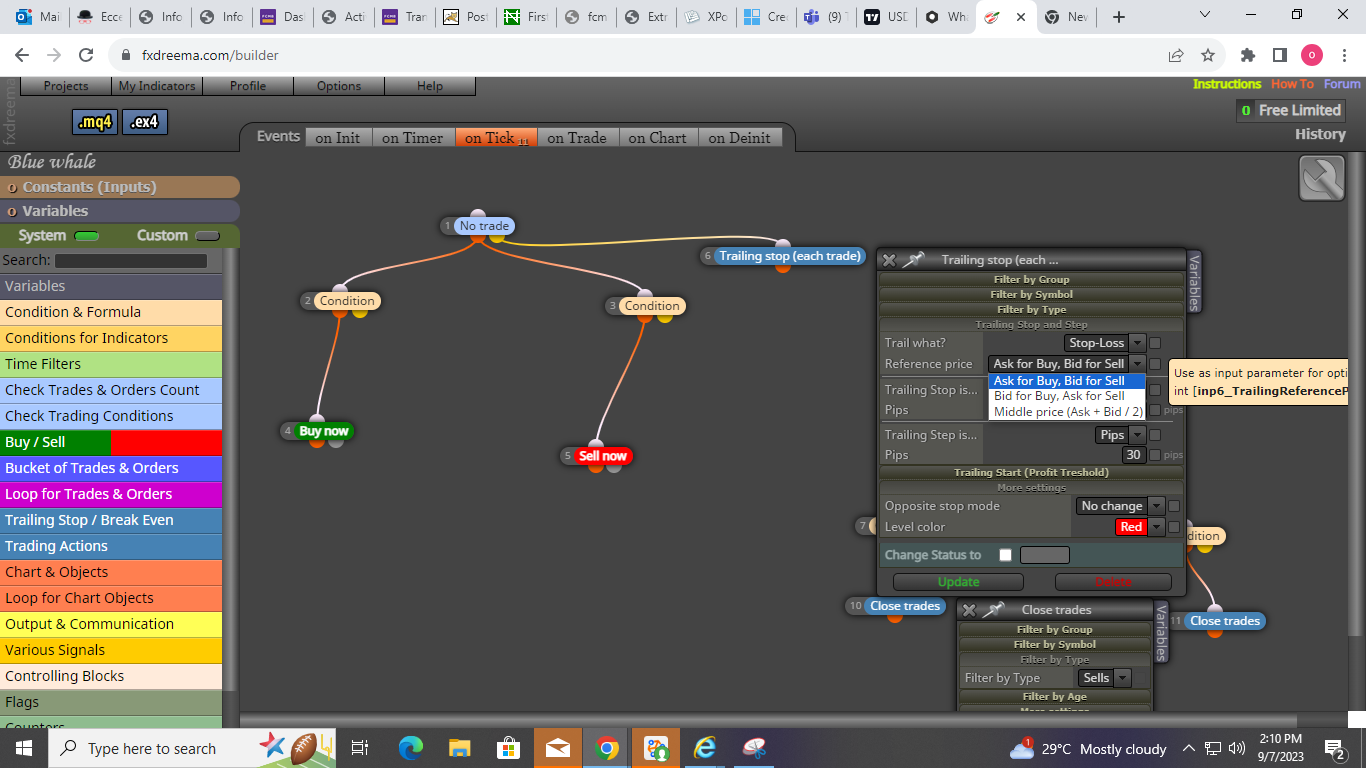This screenshot has width=1366, height=768.
Task: Go back to the previous browser page
Action: click(x=24, y=56)
